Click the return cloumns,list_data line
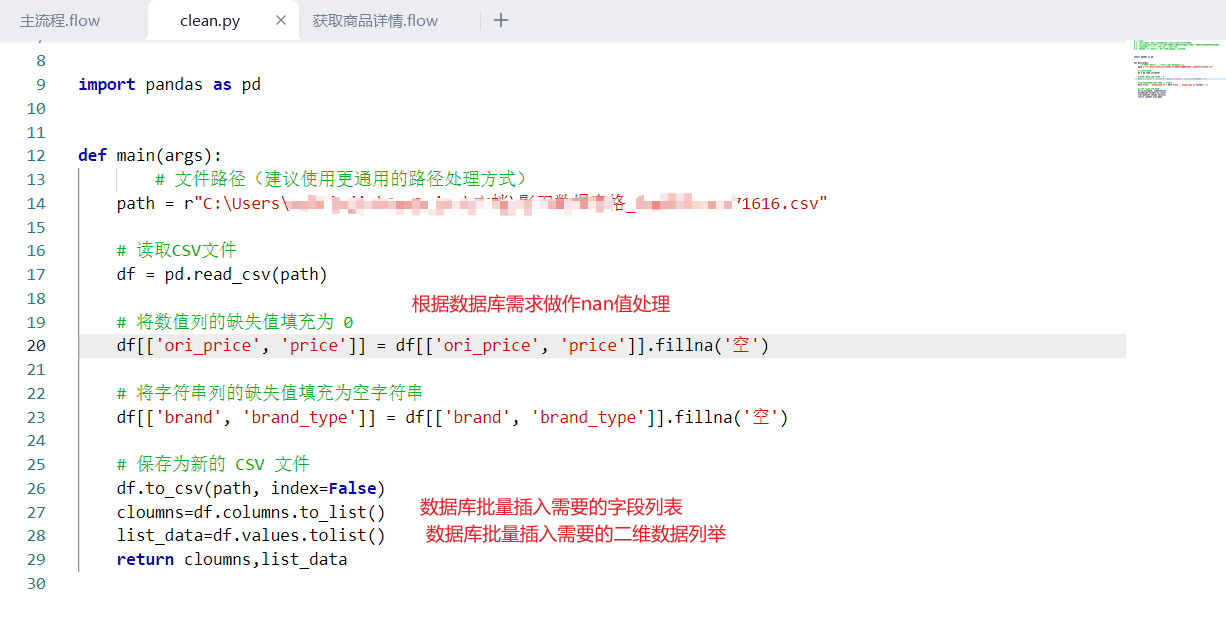 [231, 560]
